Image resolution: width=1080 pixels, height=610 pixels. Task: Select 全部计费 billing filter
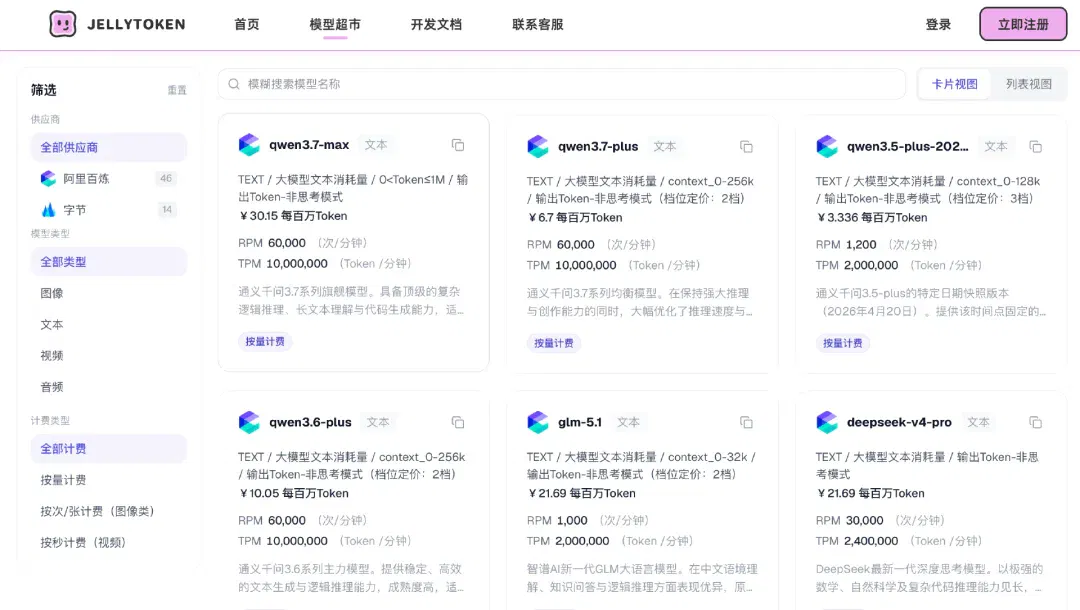click(109, 449)
